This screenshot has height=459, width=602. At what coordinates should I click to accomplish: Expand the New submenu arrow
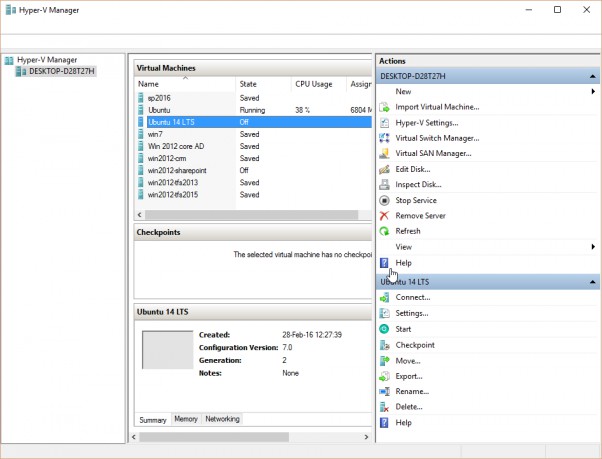[x=593, y=91]
